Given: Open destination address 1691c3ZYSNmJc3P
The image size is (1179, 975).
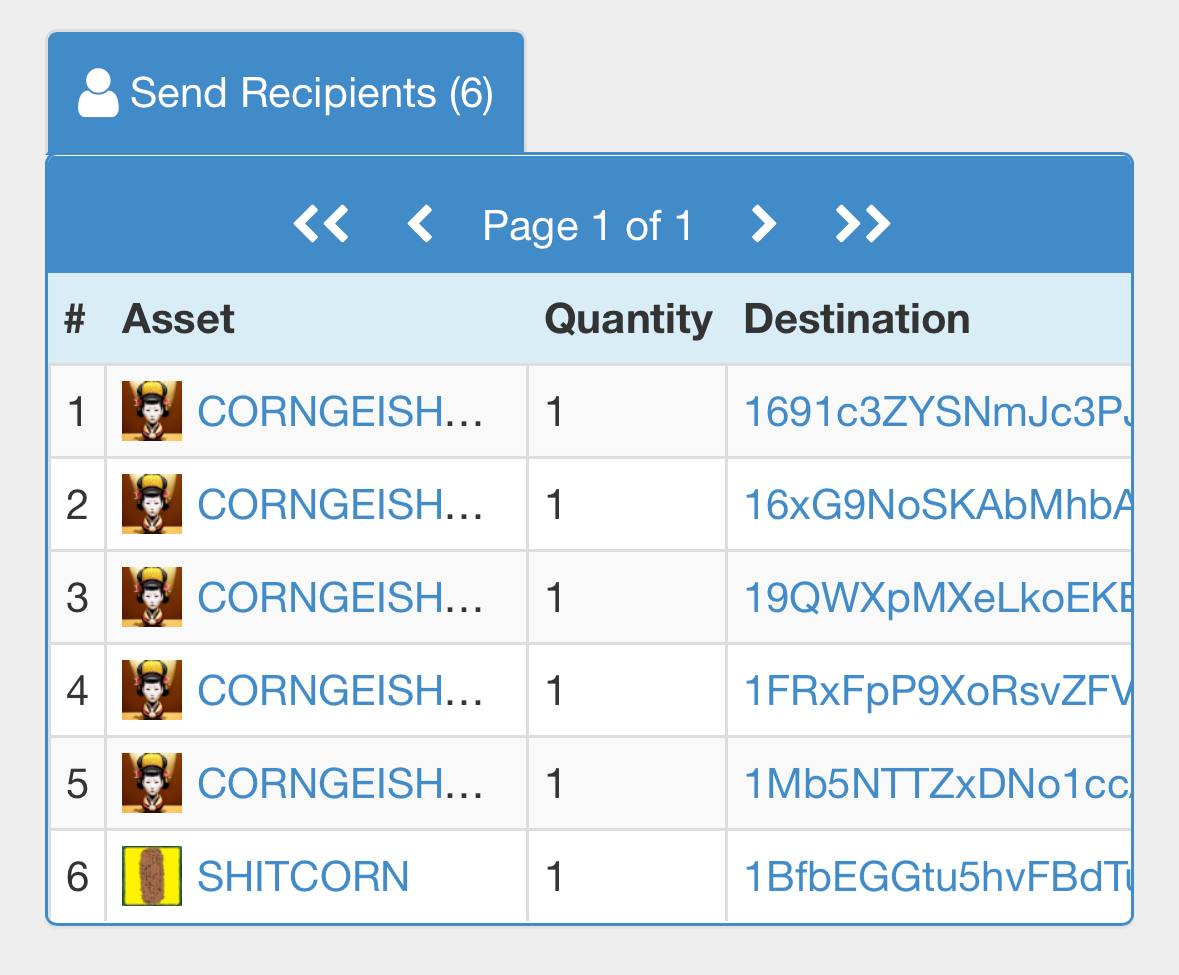Looking at the screenshot, I should 938,412.
